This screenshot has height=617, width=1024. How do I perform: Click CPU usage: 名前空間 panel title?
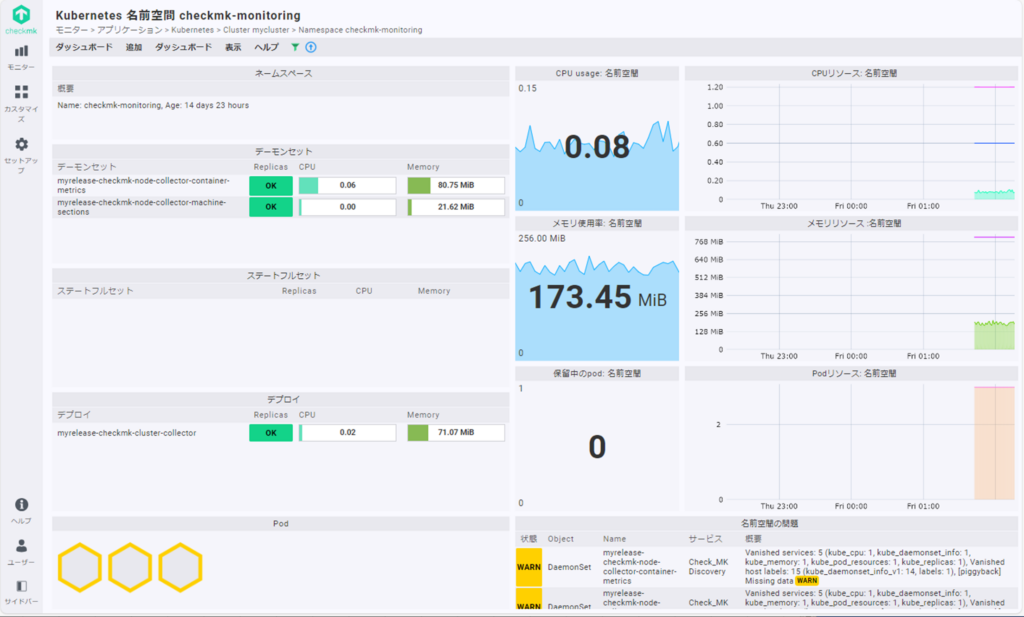[x=597, y=74]
